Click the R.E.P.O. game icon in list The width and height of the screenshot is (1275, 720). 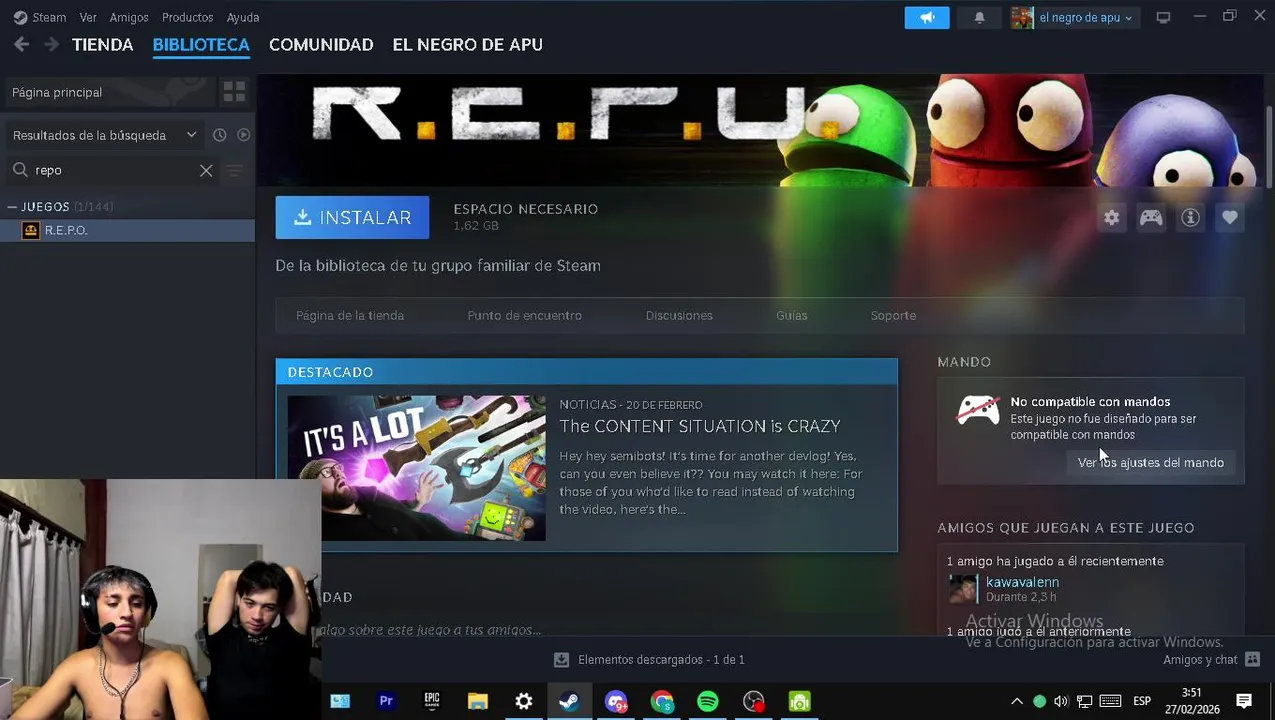[31, 230]
